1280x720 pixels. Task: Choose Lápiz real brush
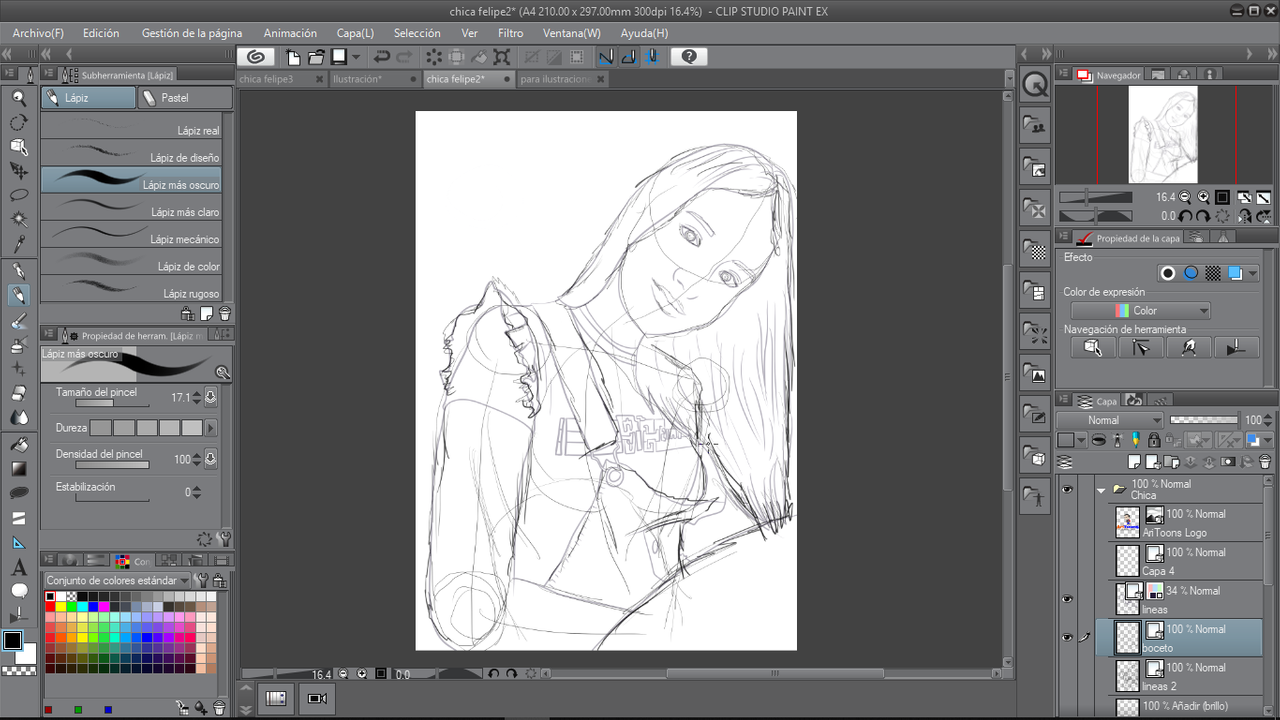(x=131, y=127)
